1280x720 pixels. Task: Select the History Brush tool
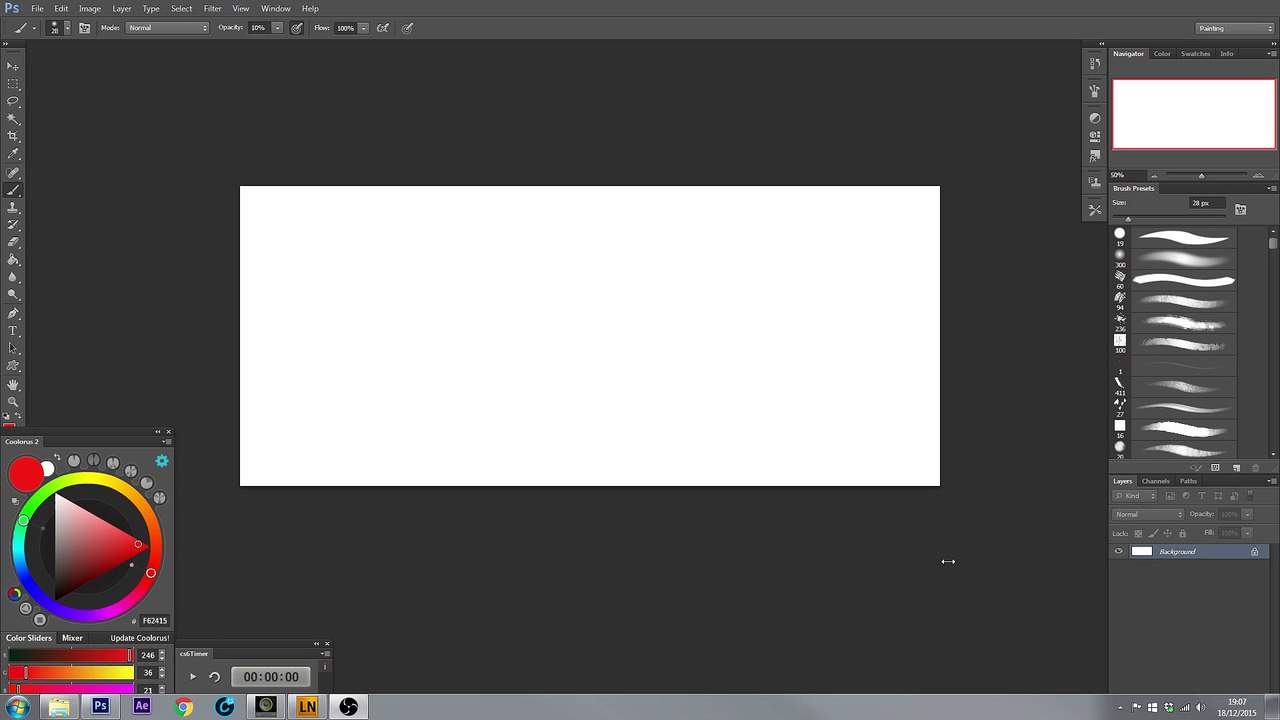[13, 225]
